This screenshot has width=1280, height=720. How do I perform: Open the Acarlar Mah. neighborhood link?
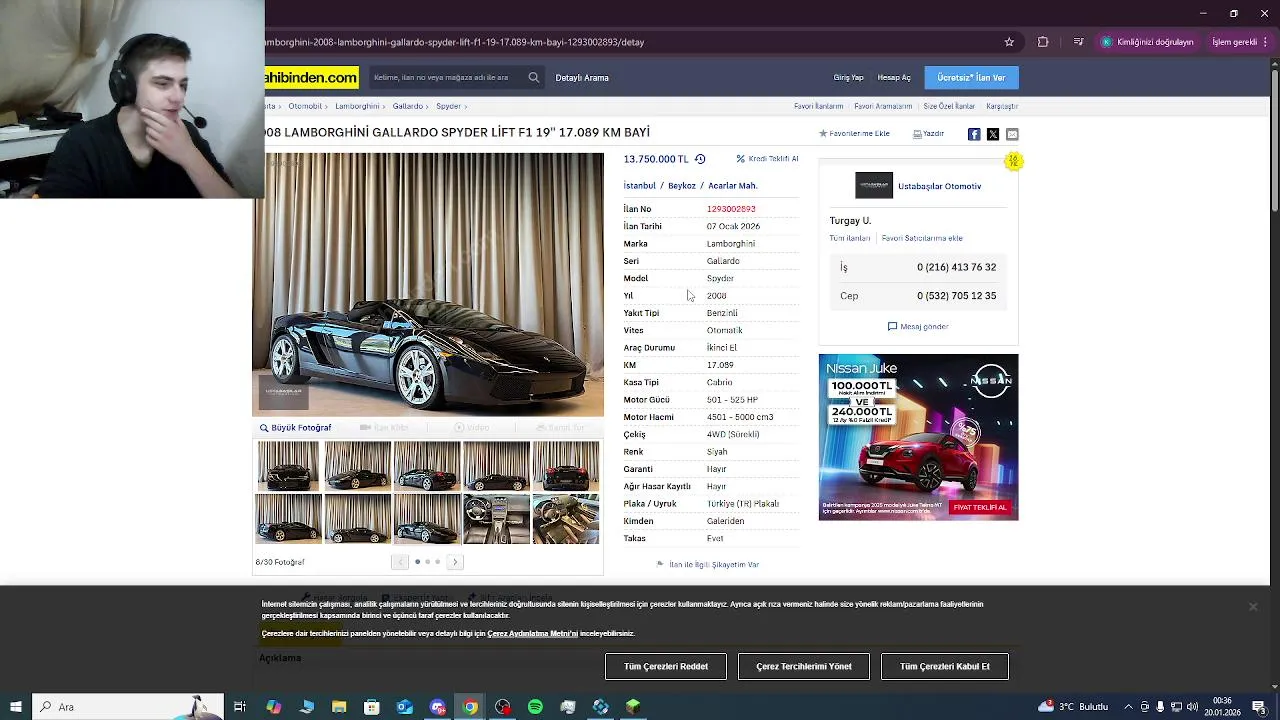732,186
